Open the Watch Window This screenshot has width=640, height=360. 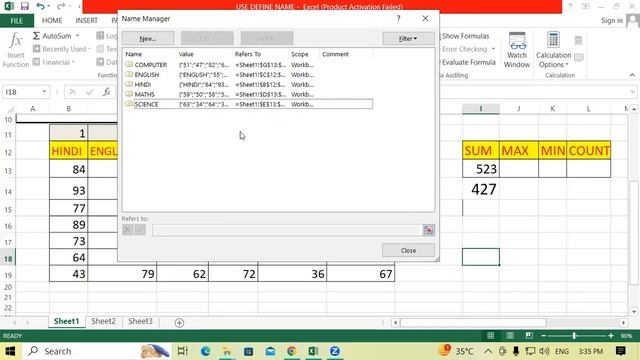(x=517, y=50)
